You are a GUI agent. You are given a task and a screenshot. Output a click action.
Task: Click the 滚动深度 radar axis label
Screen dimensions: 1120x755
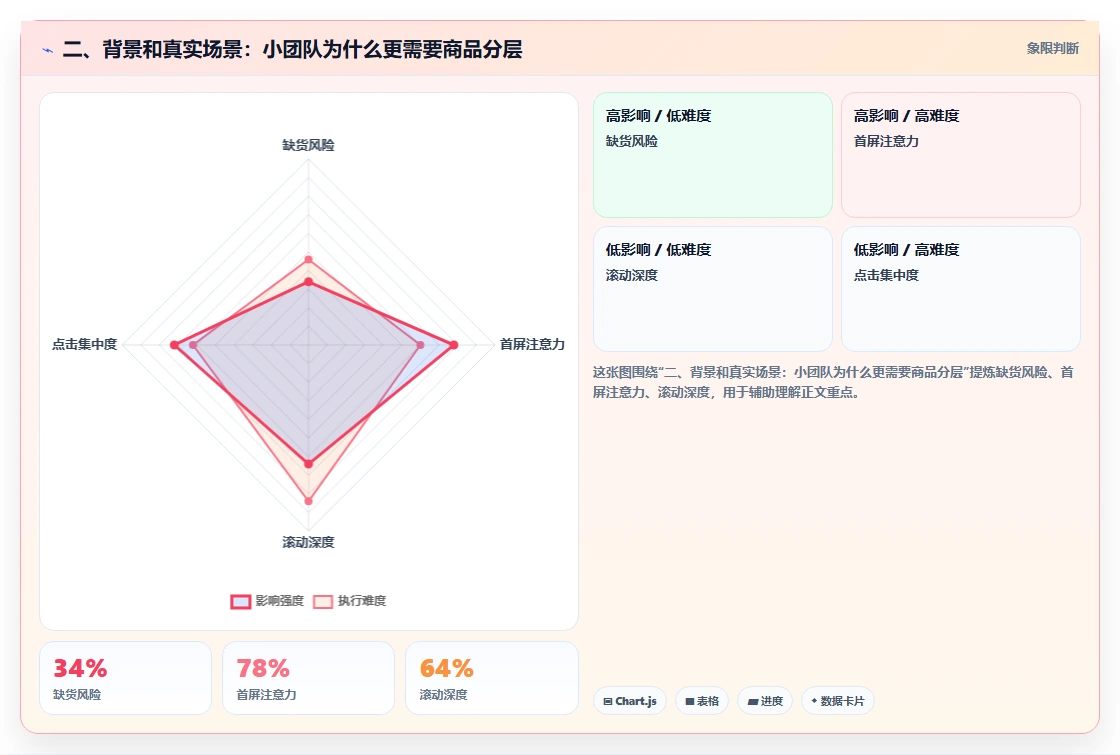tap(309, 542)
